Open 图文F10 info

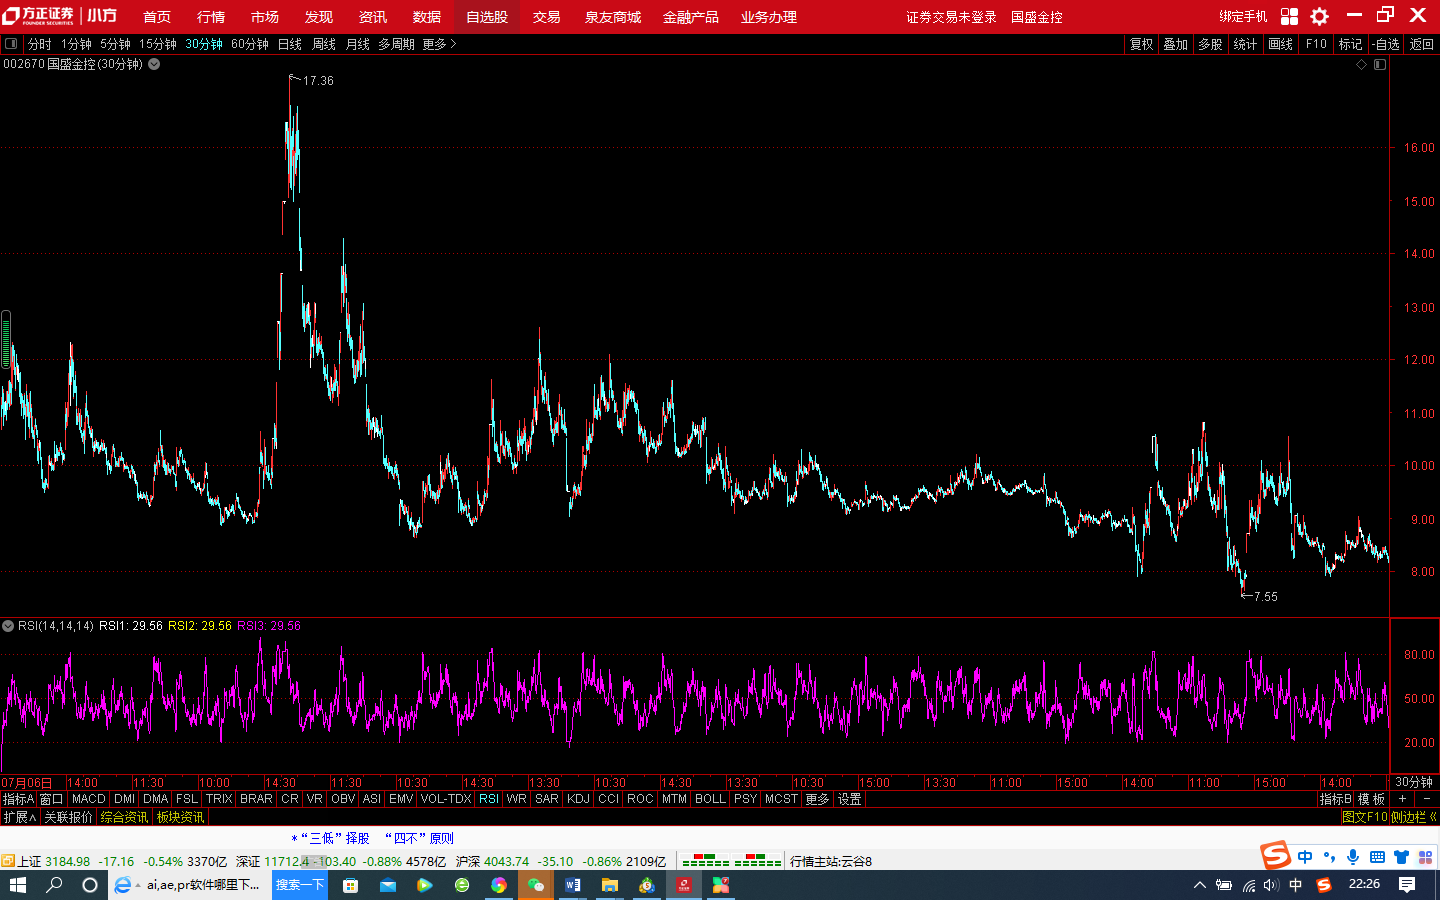pyautogui.click(x=1365, y=817)
